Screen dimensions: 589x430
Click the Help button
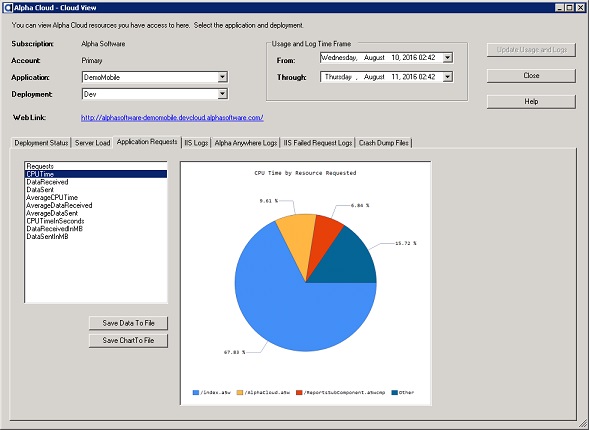[531, 101]
